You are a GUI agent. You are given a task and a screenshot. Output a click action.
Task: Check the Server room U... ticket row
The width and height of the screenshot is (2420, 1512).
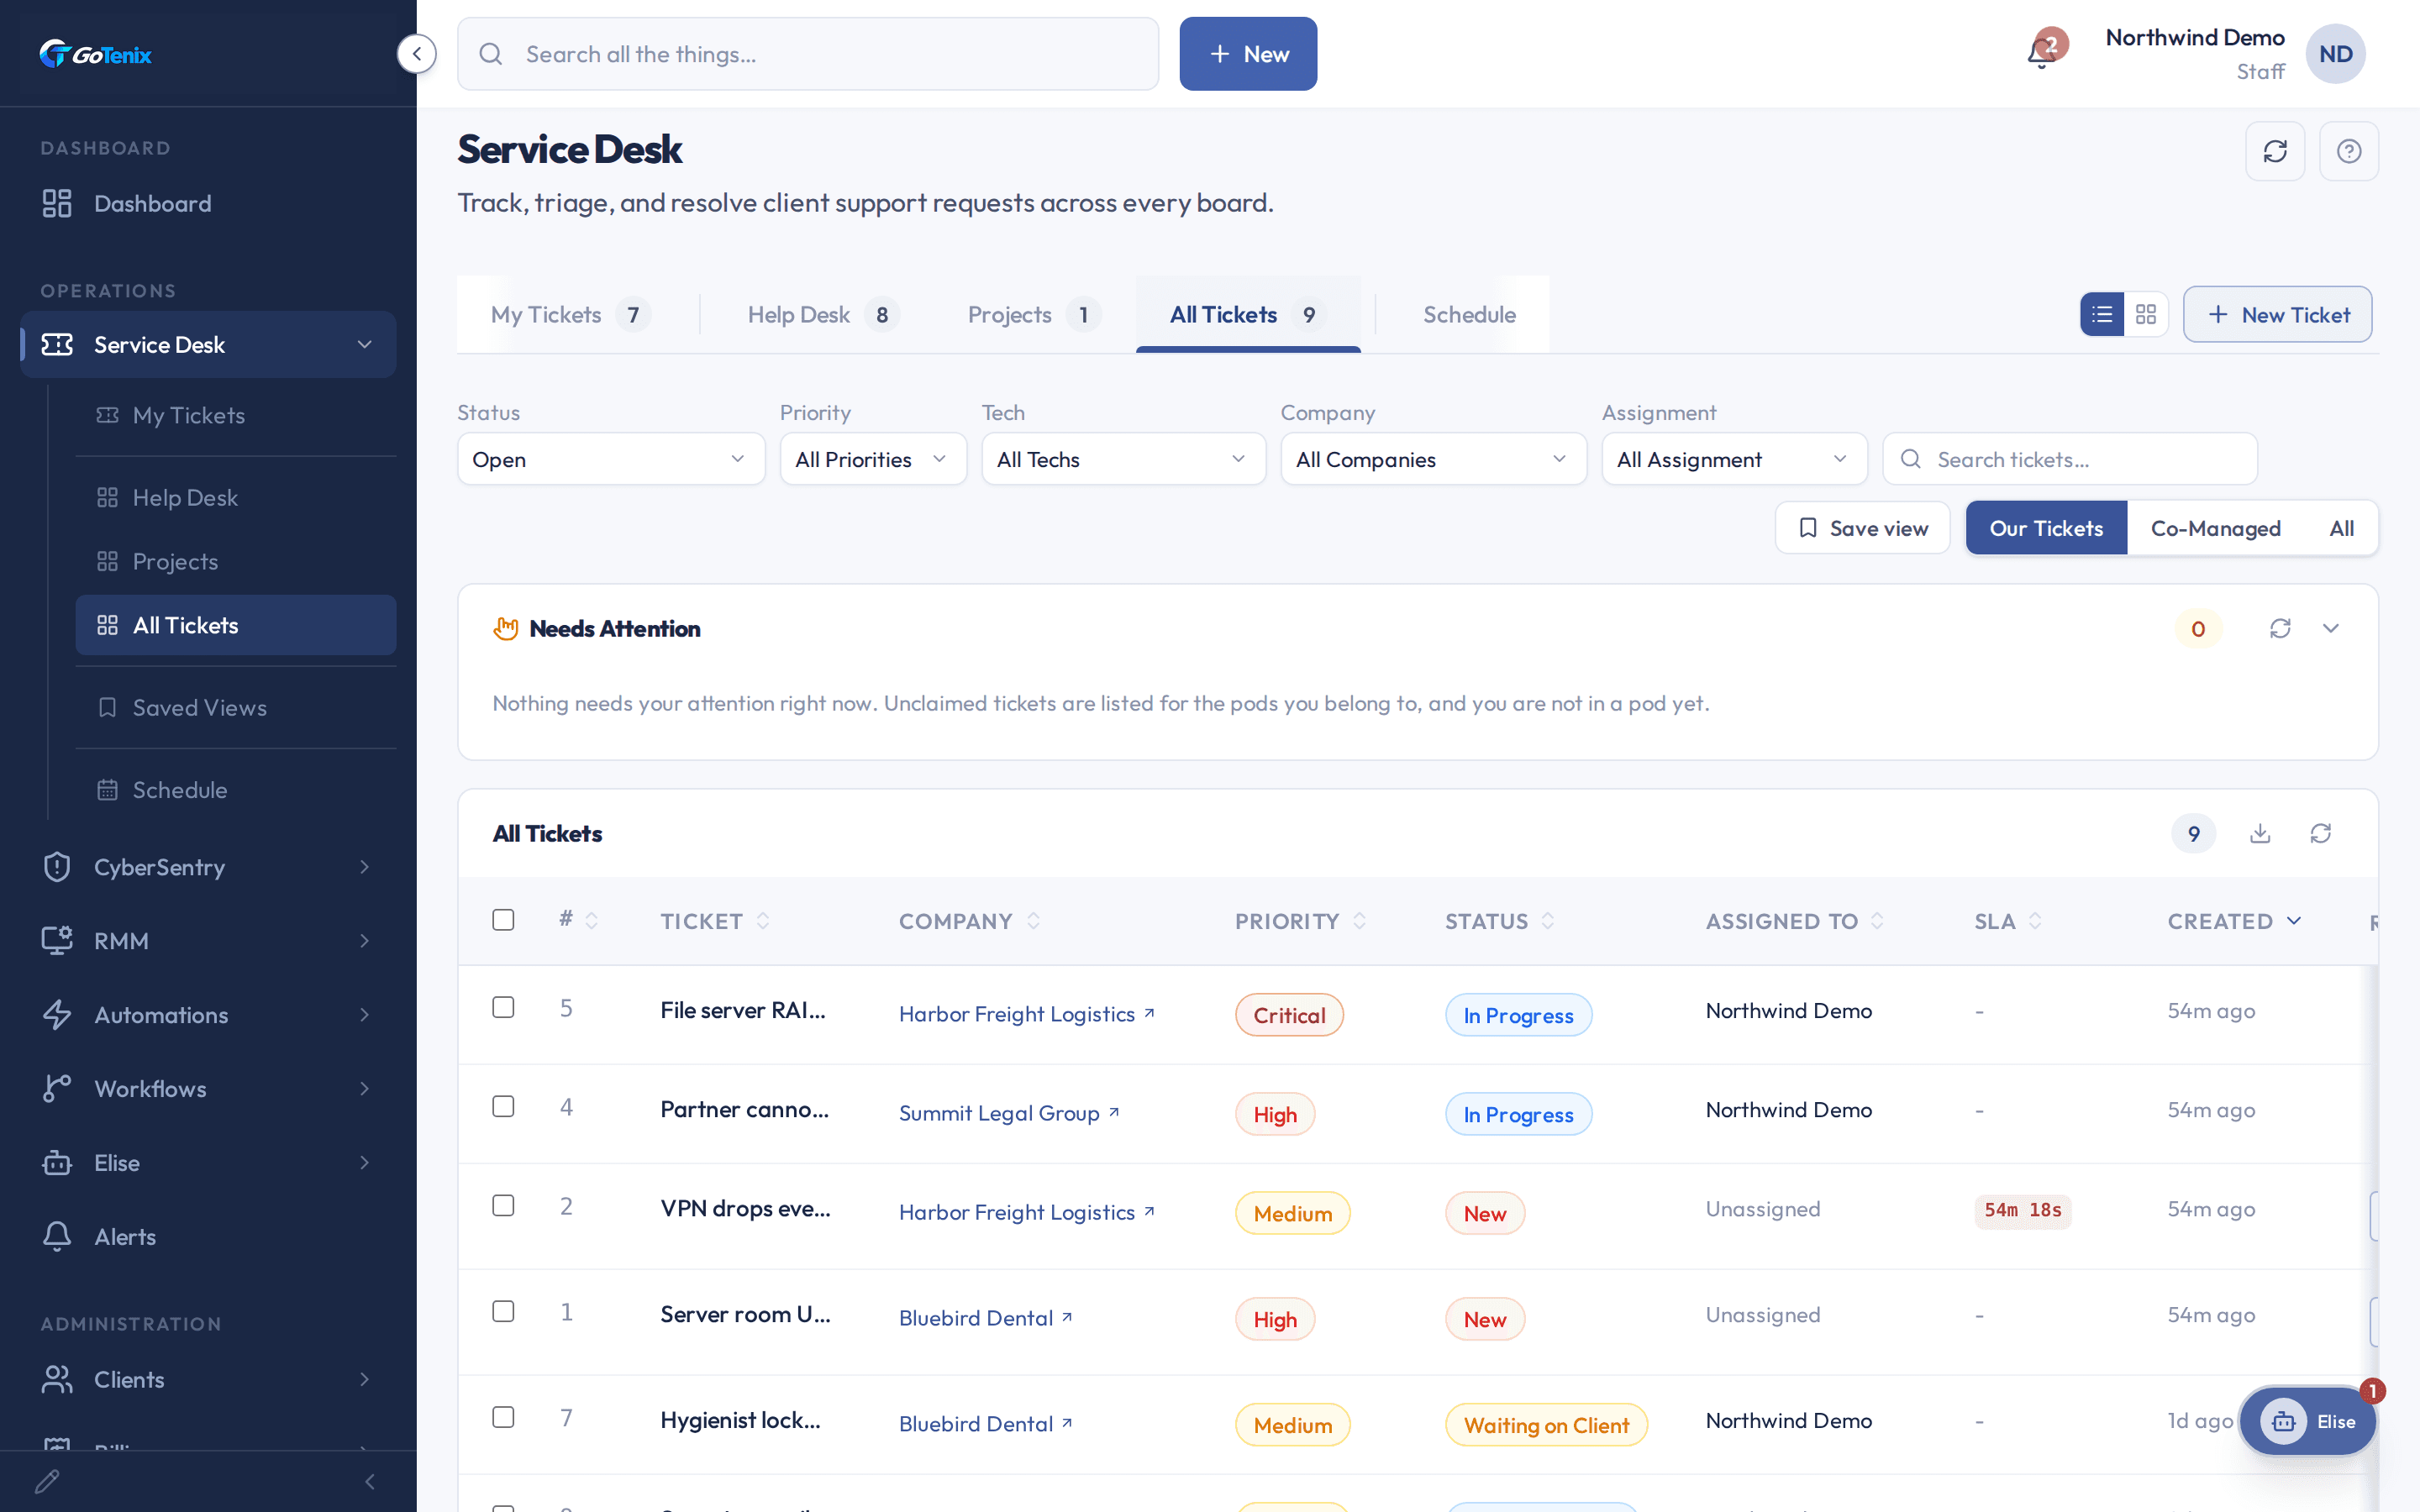click(x=503, y=1312)
